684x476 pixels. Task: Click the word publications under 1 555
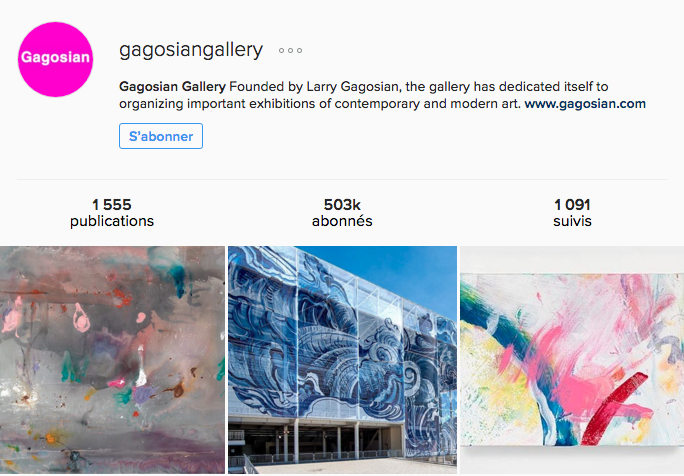(112, 221)
